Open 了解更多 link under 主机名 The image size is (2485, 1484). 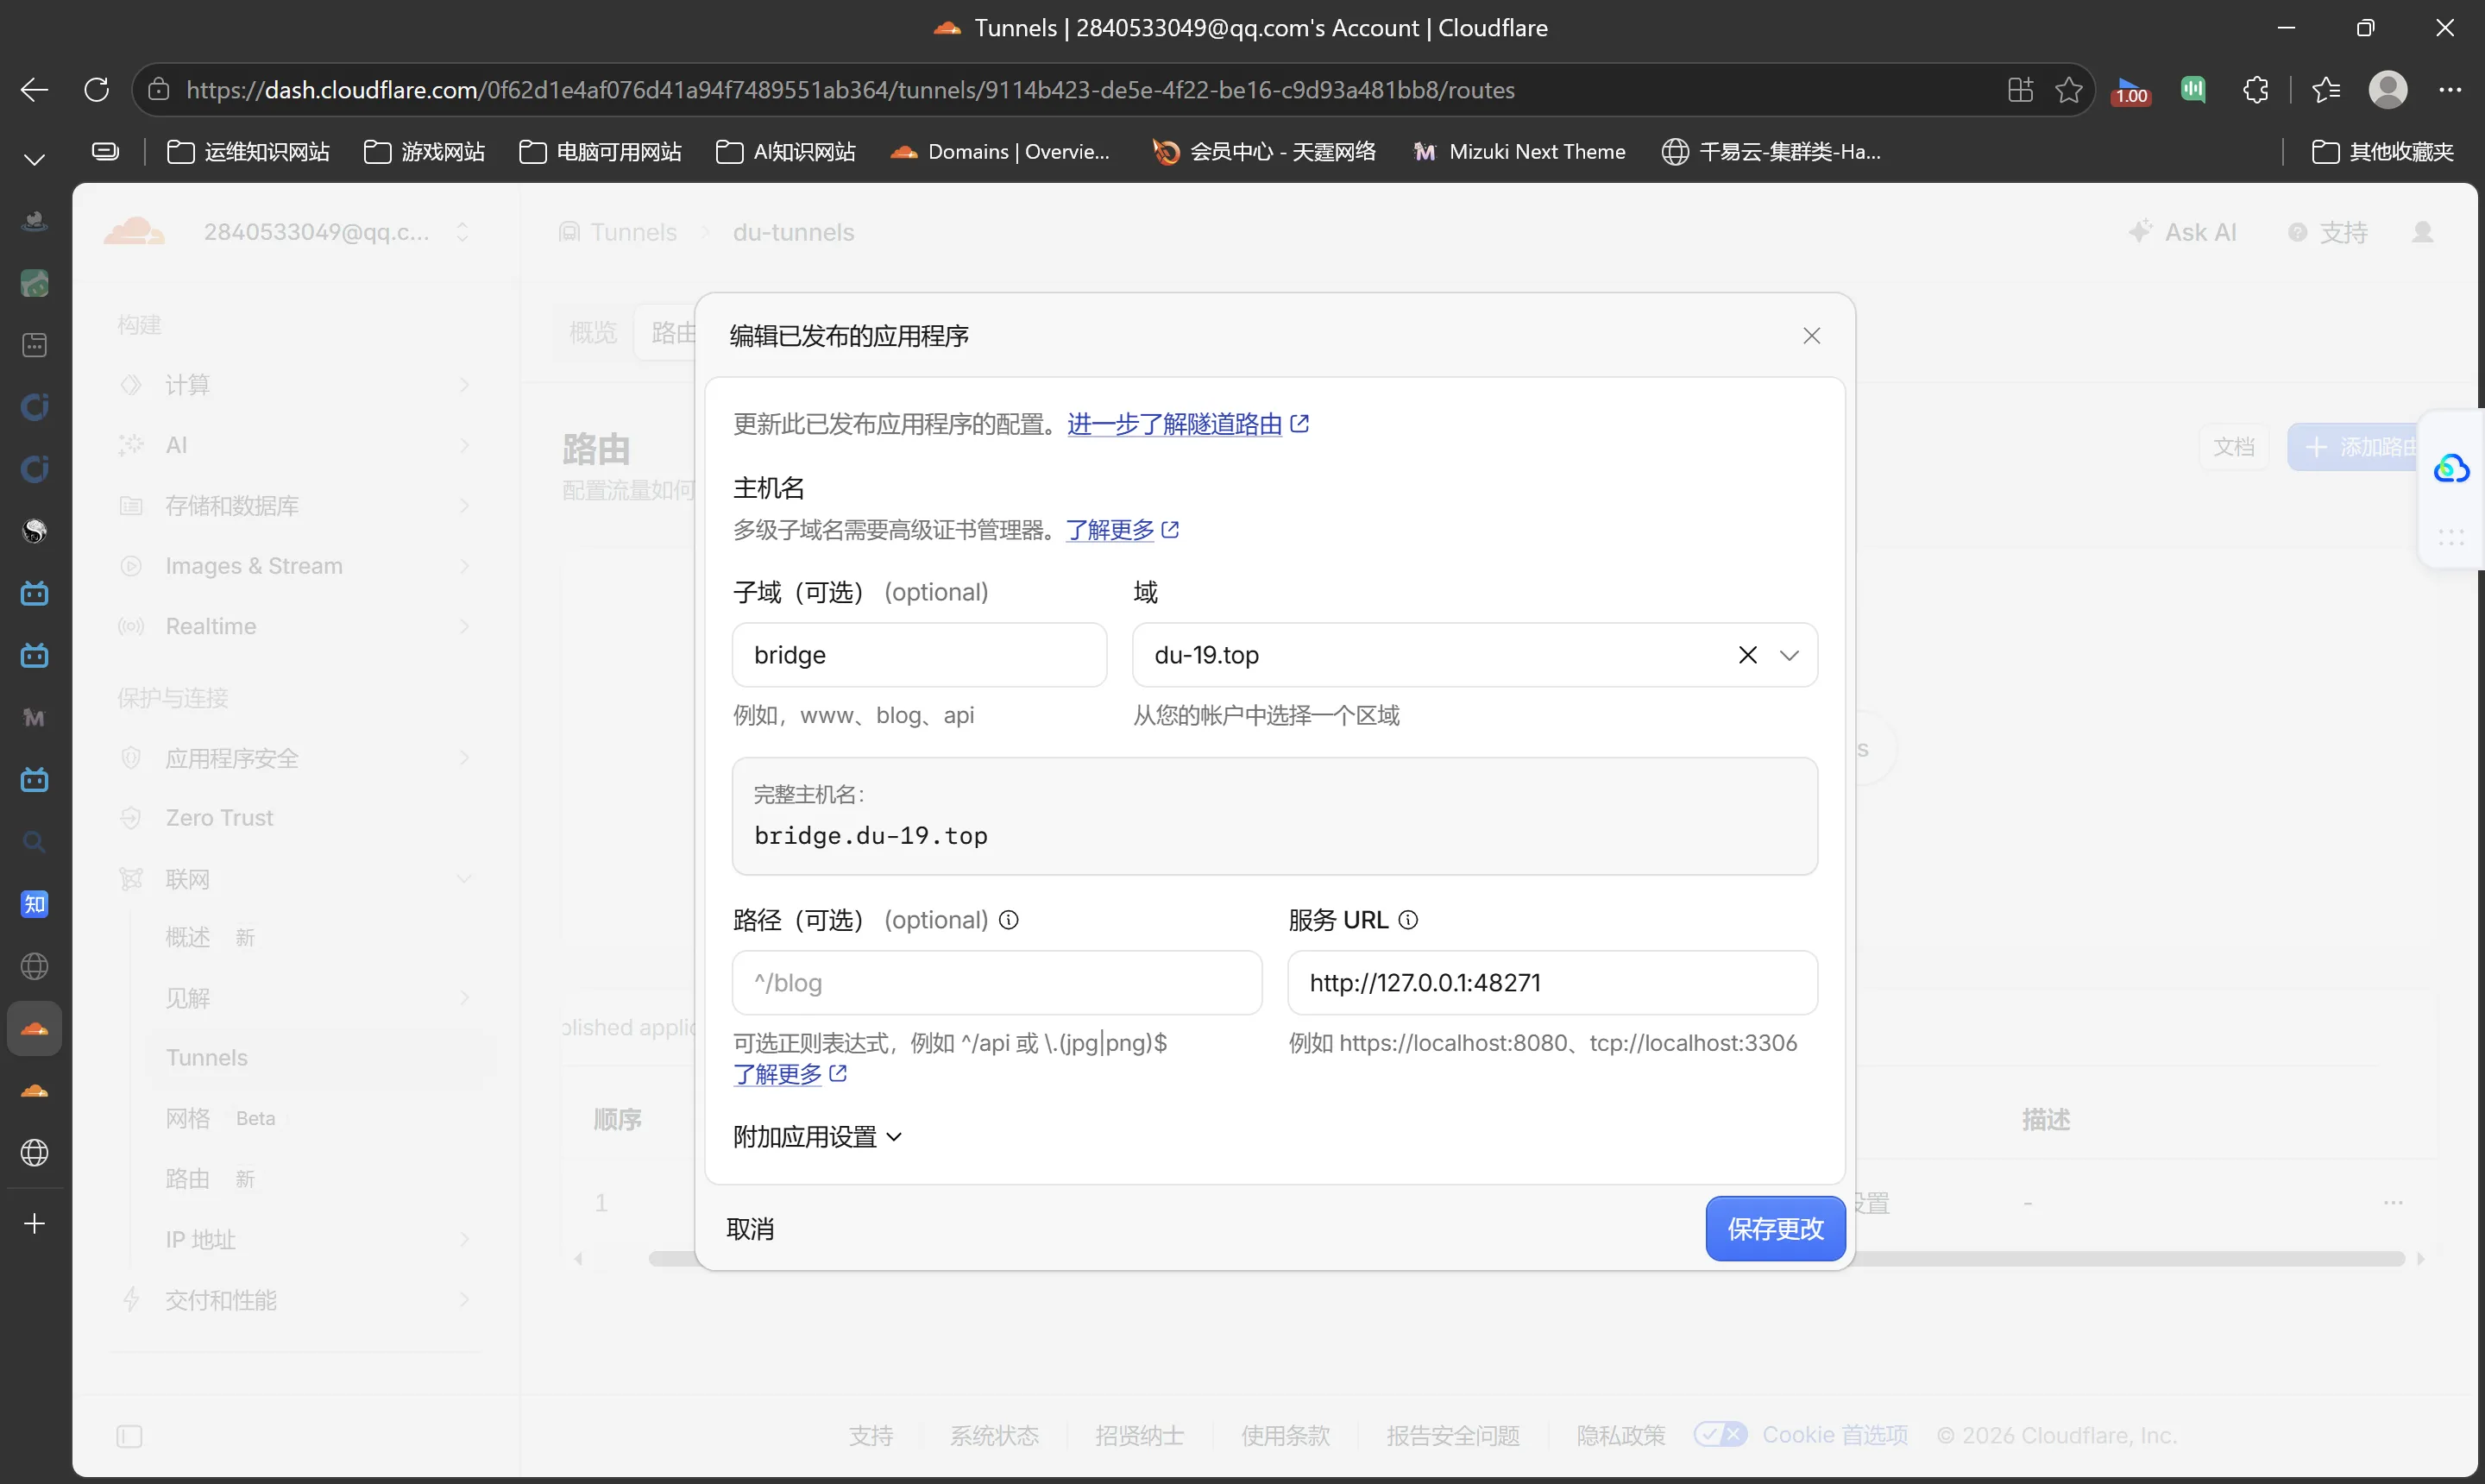pos(1122,530)
